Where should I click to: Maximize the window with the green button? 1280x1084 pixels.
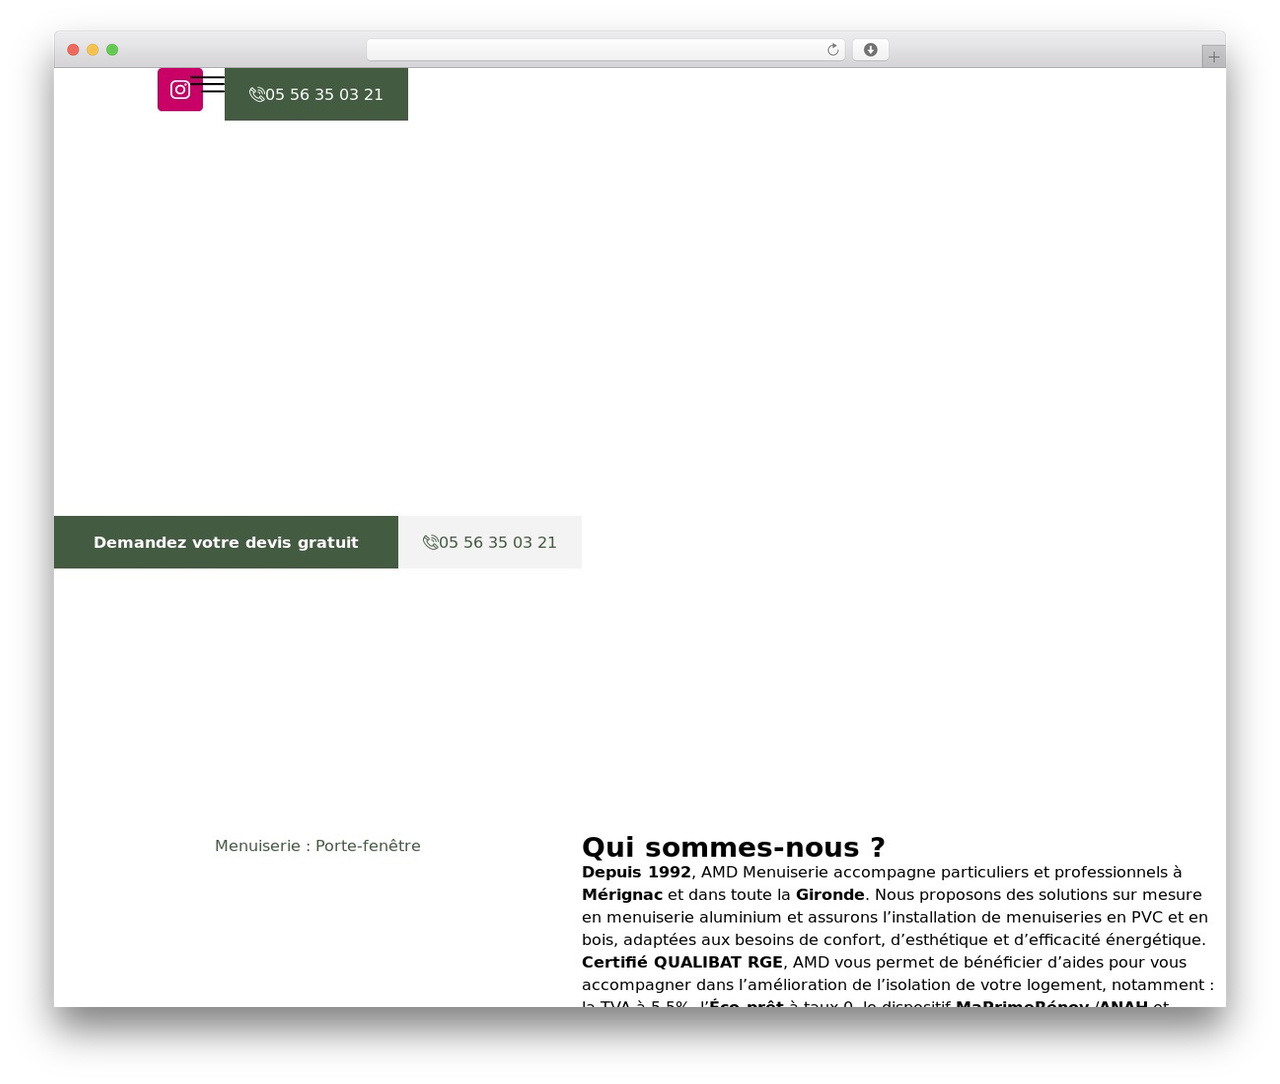click(112, 50)
